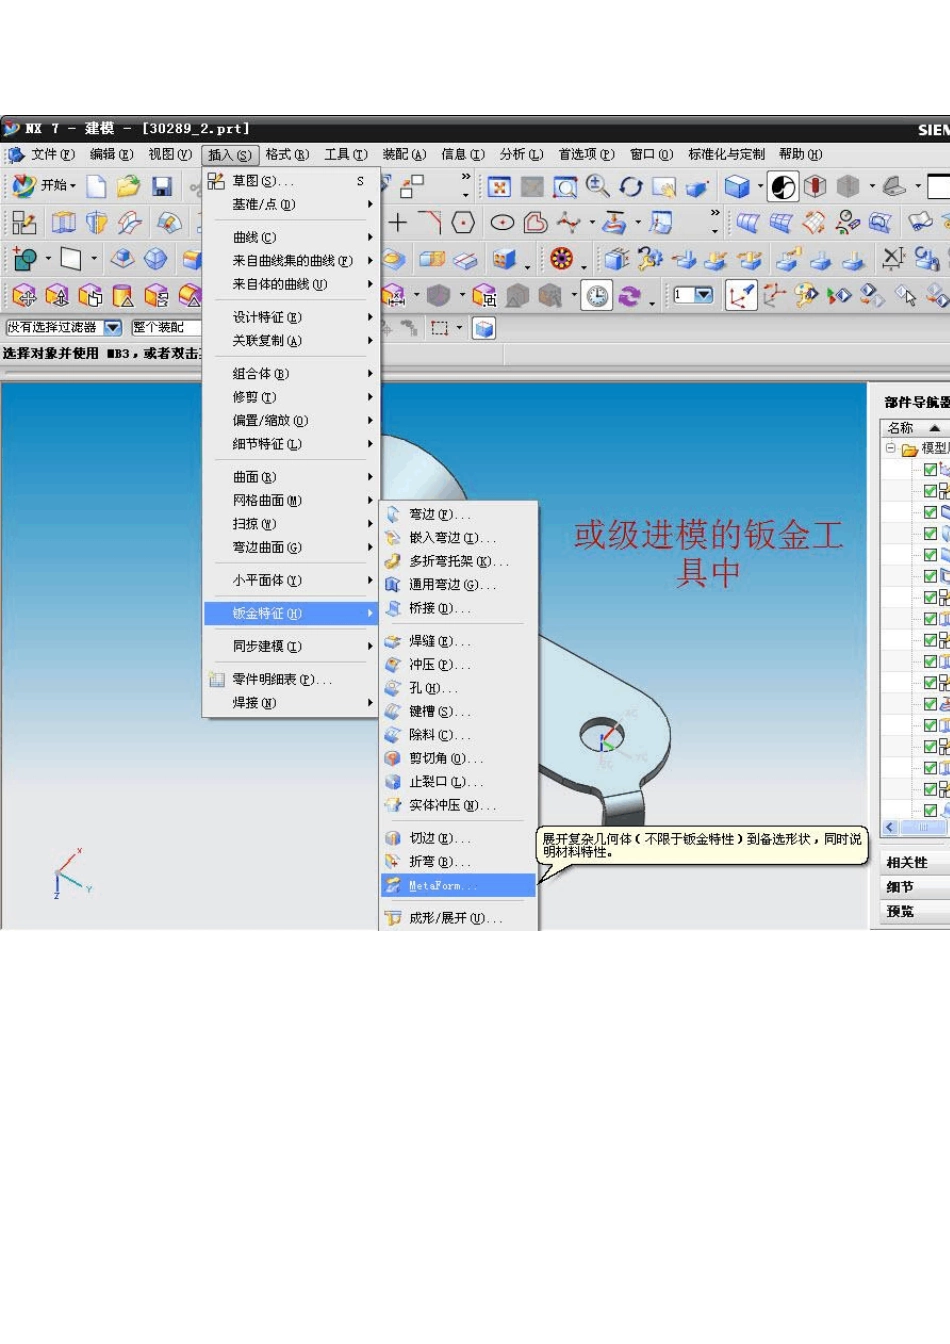Click the measure distance X icon

(892, 259)
